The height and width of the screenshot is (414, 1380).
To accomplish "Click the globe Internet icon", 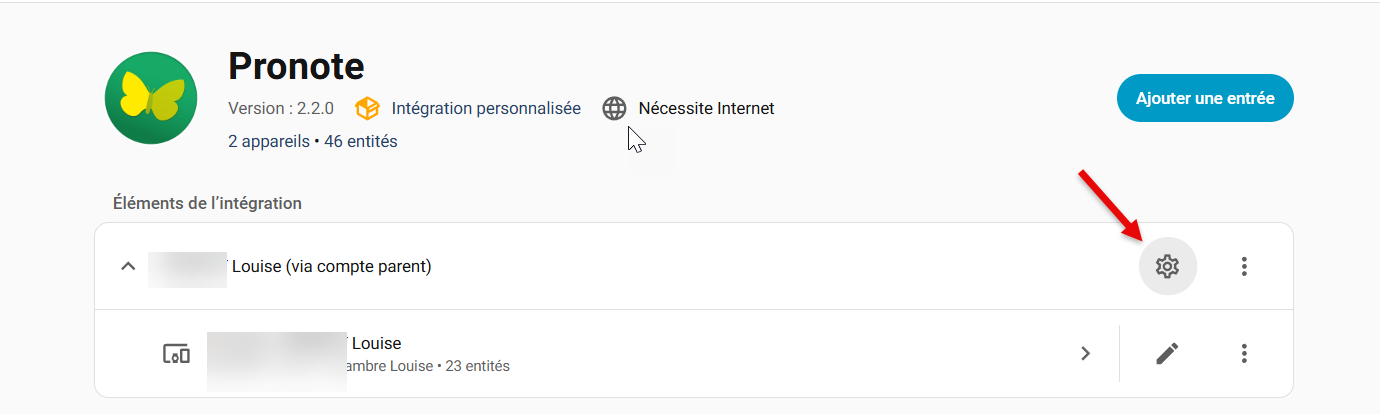I will (614, 108).
